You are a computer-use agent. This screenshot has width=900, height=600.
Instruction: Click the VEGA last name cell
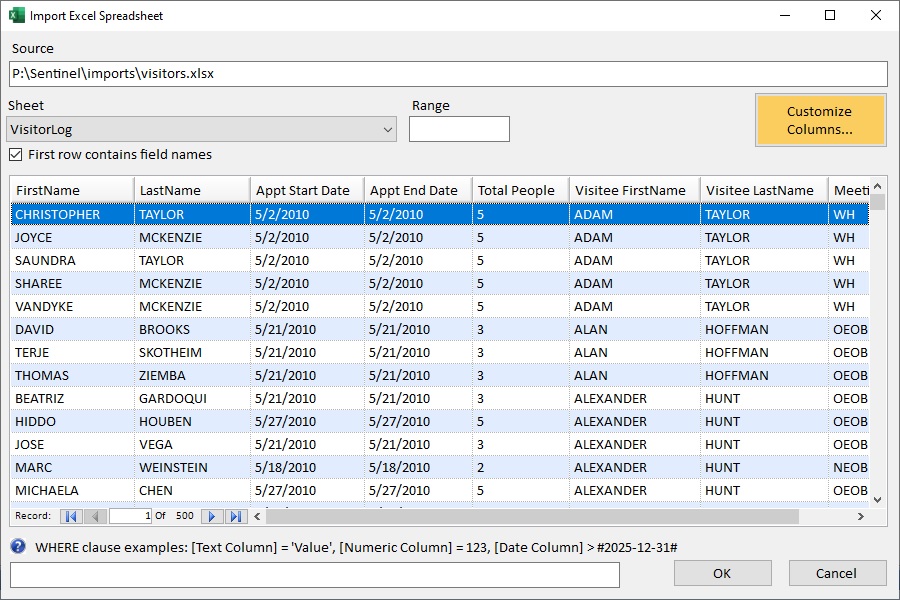pyautogui.click(x=192, y=444)
